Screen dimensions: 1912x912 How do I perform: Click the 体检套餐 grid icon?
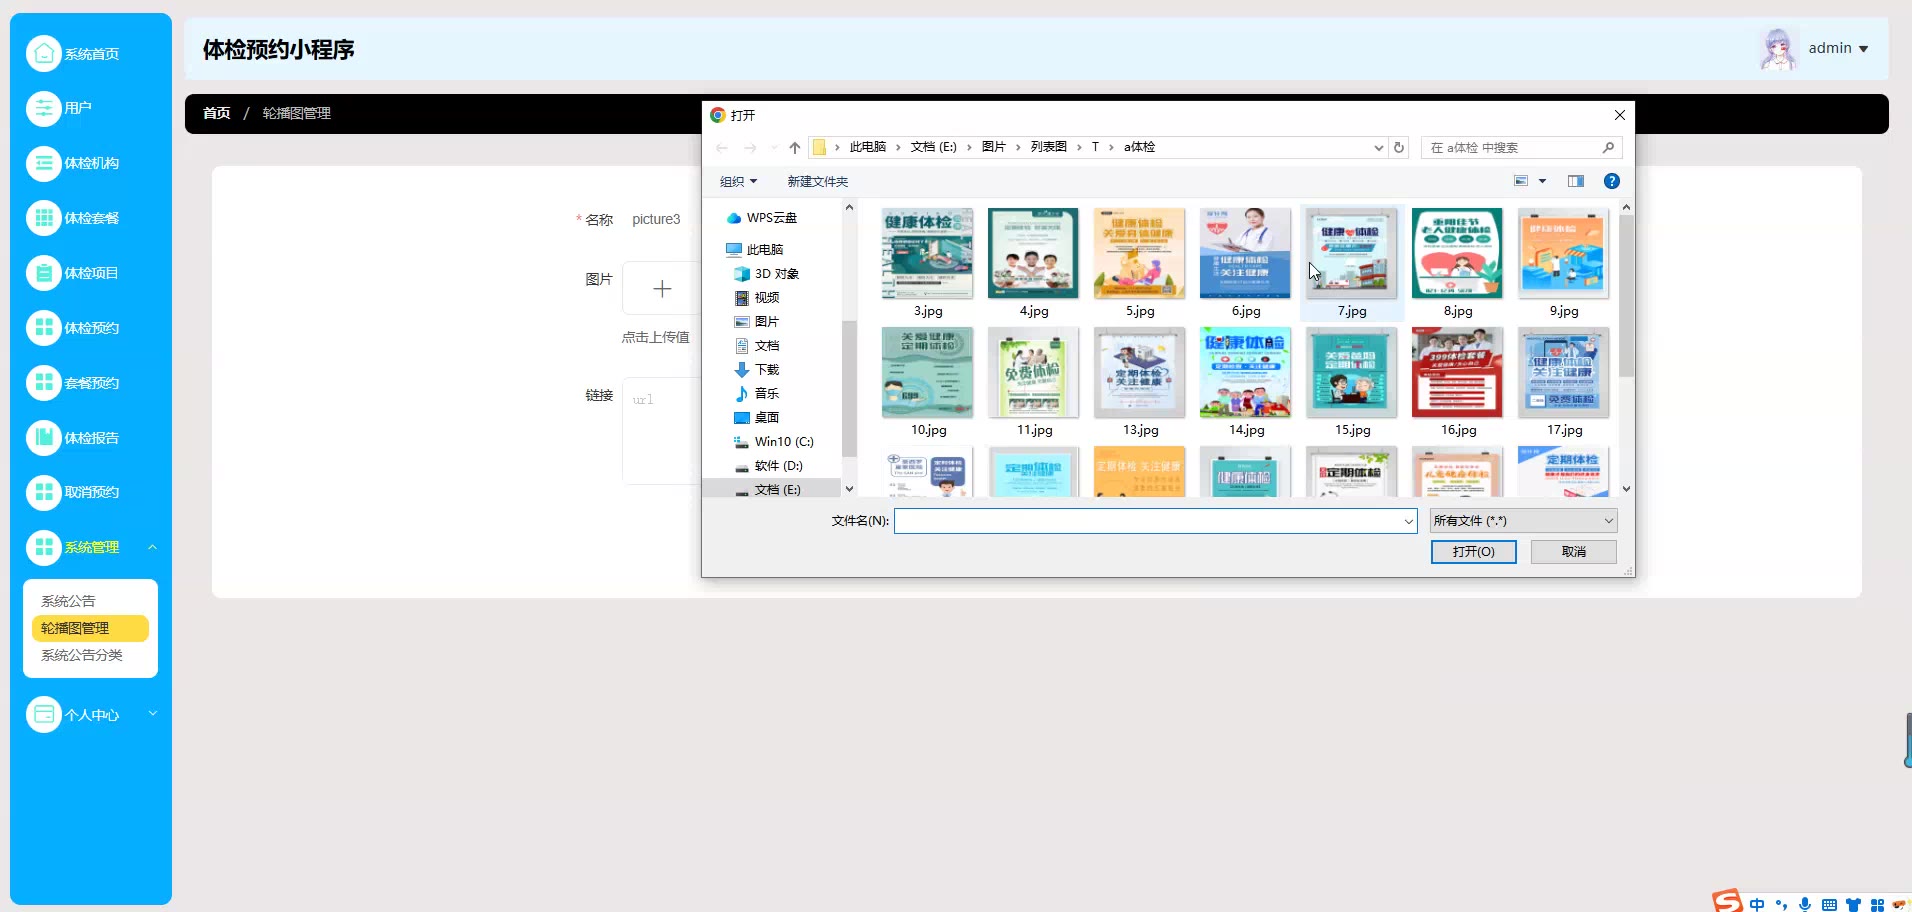pyautogui.click(x=44, y=218)
